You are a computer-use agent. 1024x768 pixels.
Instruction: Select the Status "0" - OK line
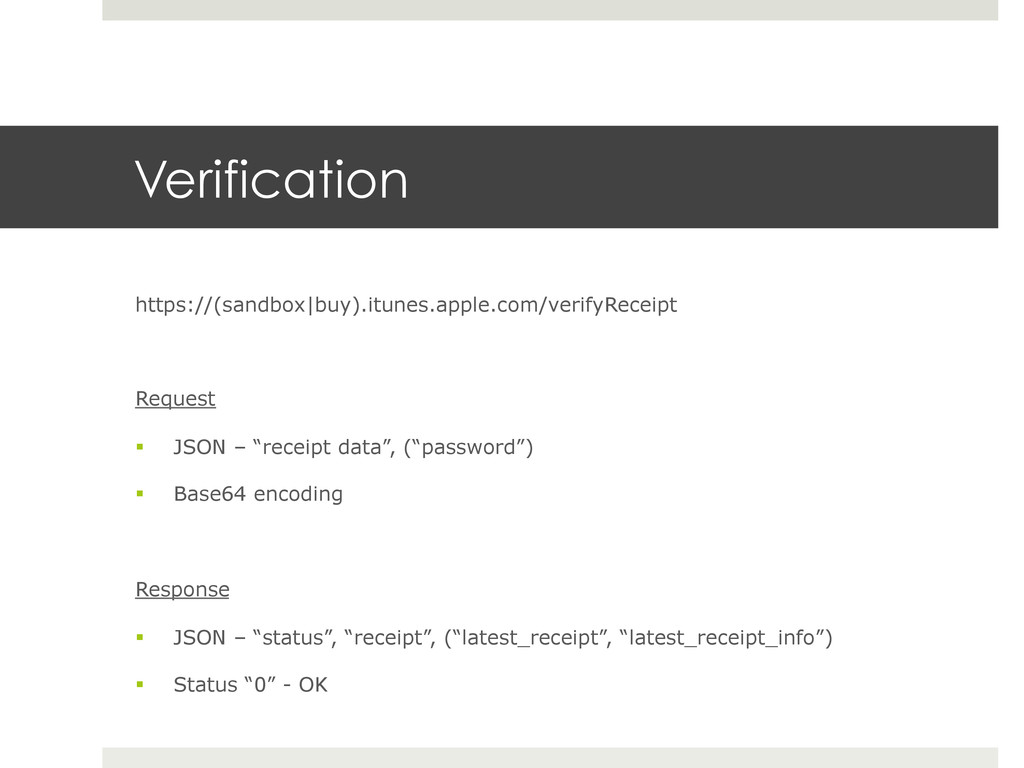(250, 684)
